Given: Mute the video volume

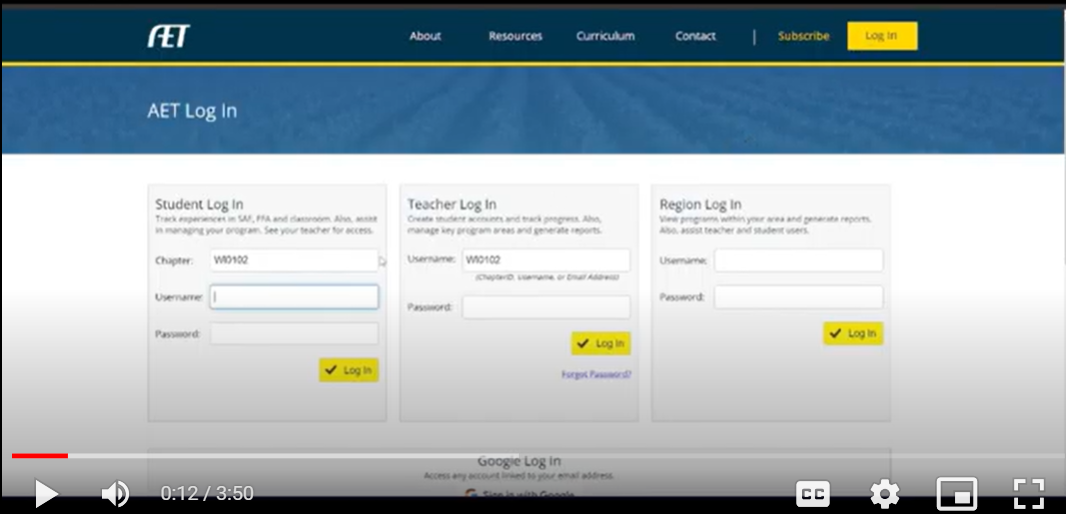Looking at the screenshot, I should coord(115,493).
